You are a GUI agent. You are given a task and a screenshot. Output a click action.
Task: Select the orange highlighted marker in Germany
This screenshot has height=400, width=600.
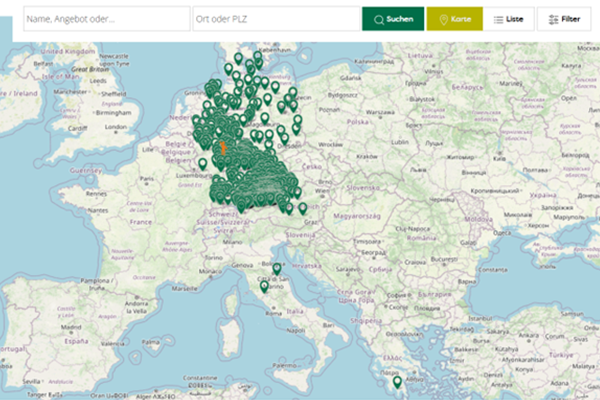[223, 148]
